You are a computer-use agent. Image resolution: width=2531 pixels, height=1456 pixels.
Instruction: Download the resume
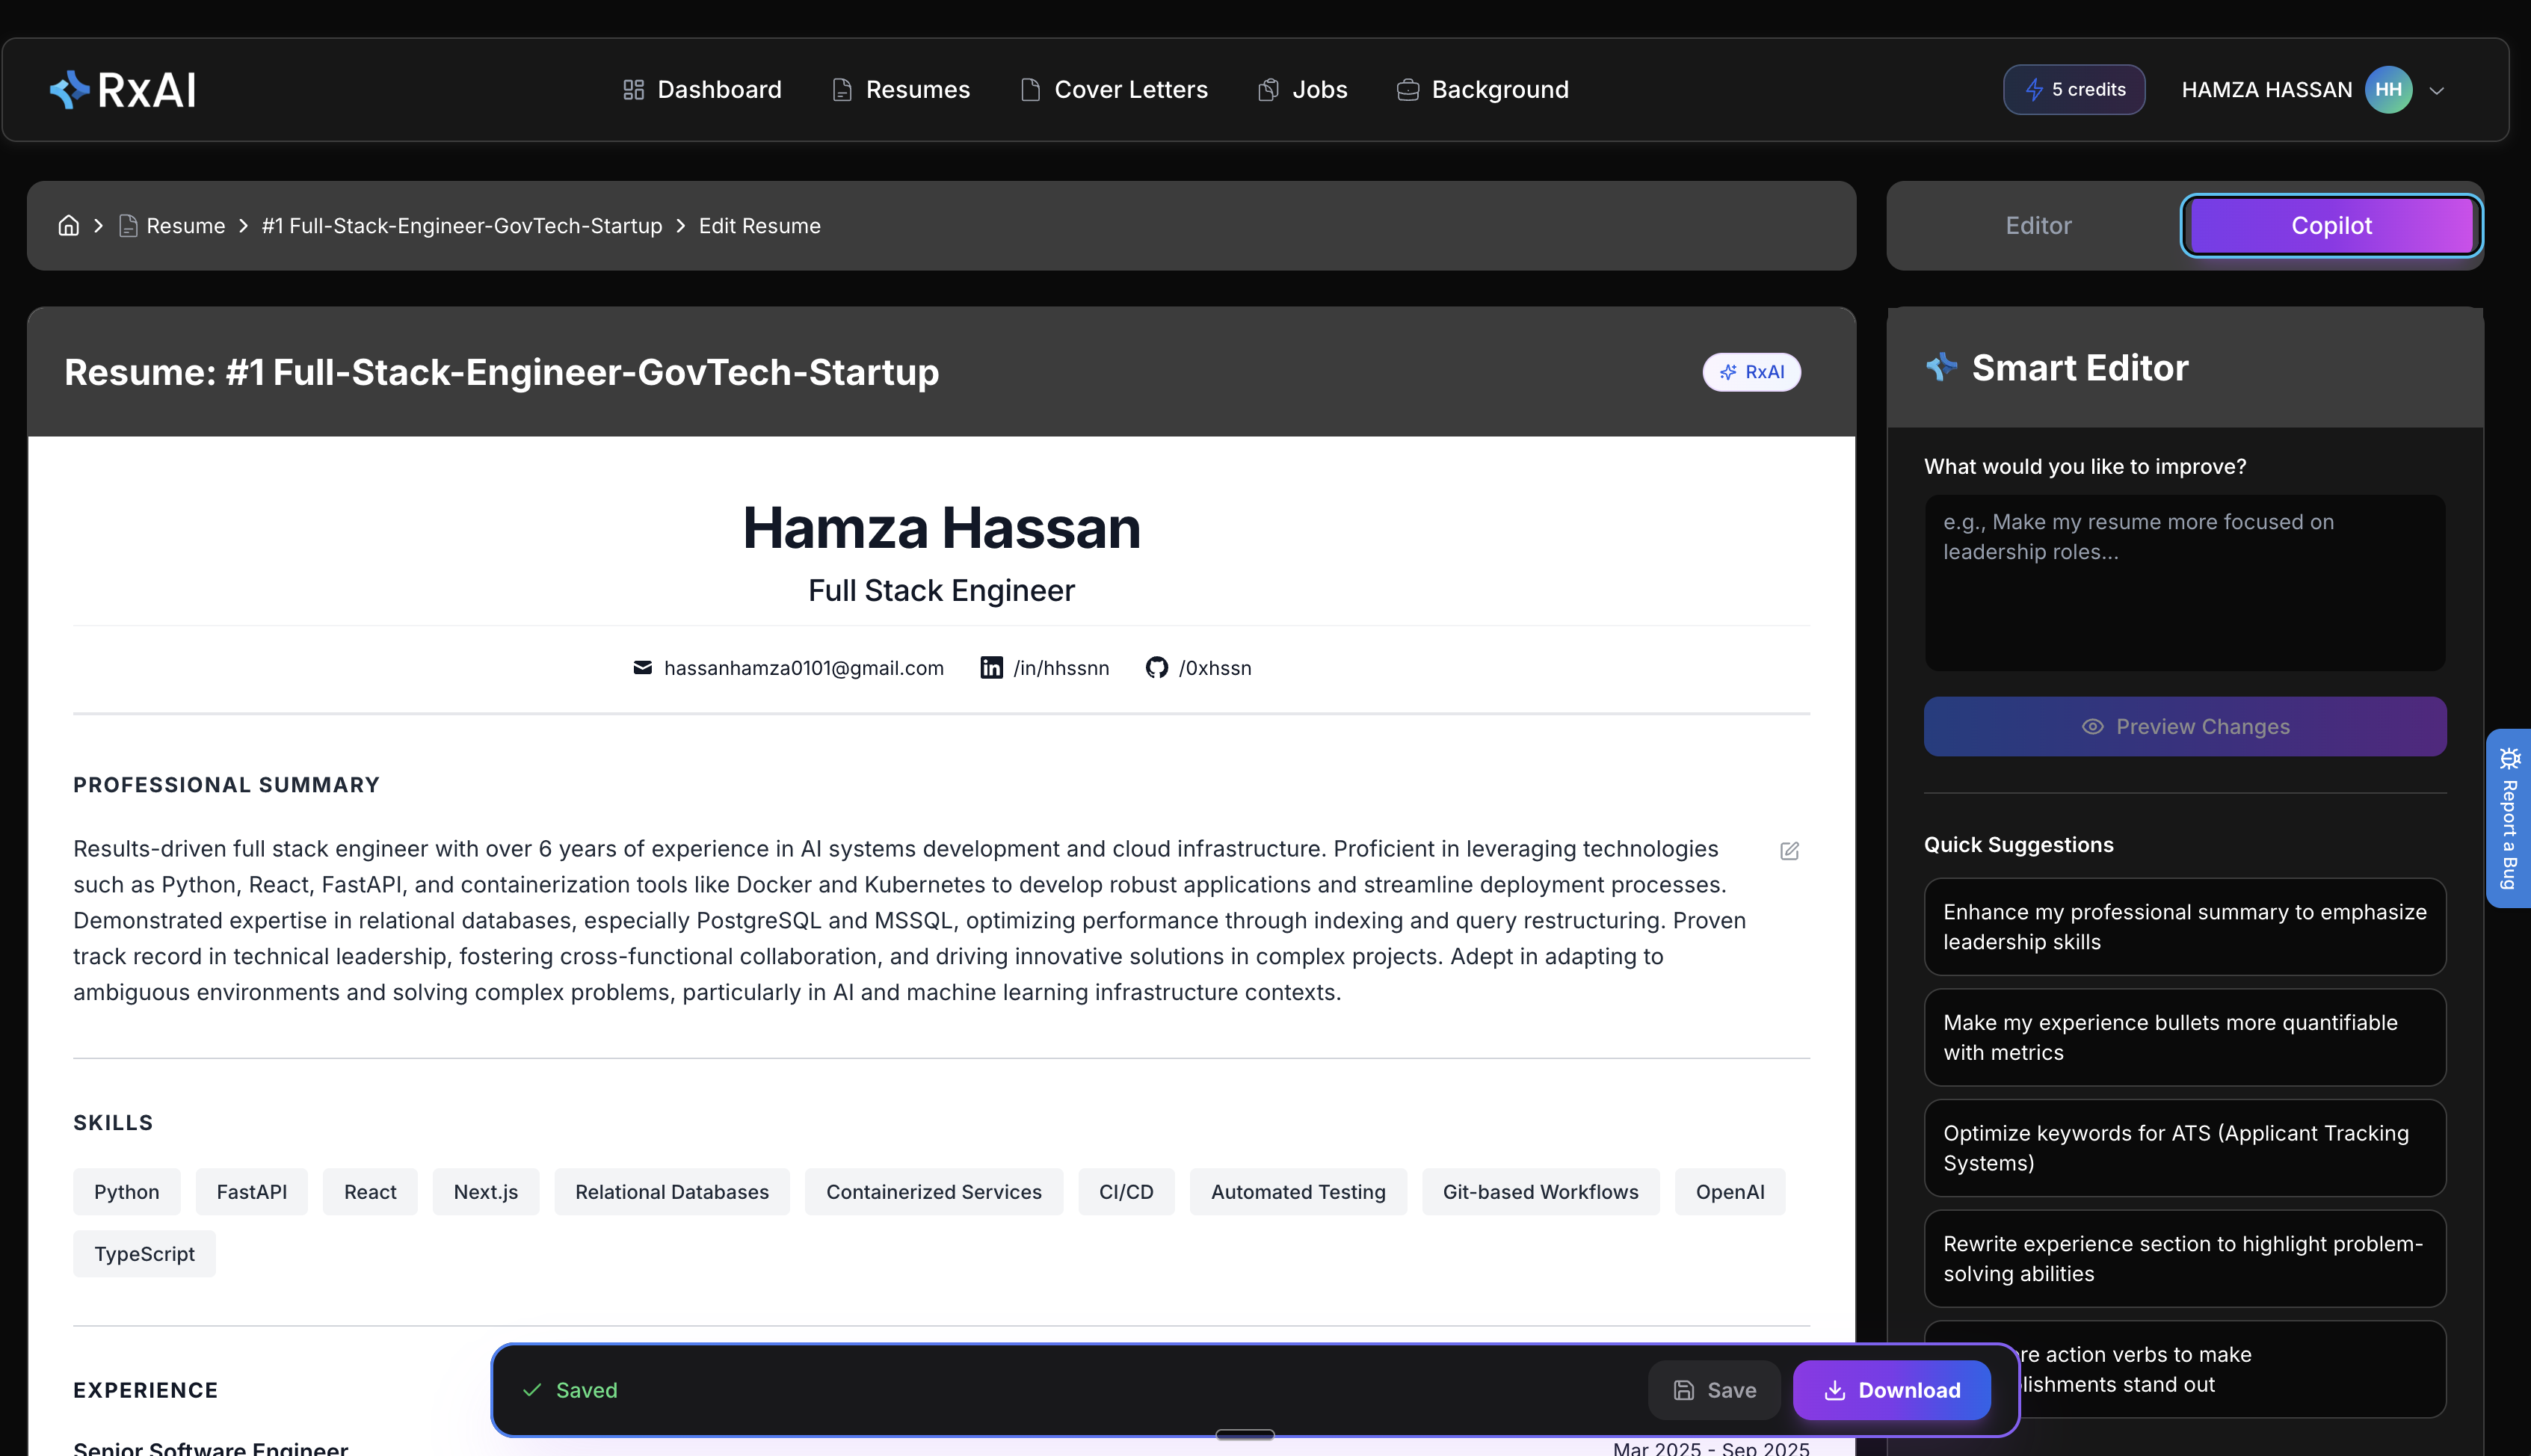(x=1891, y=1390)
